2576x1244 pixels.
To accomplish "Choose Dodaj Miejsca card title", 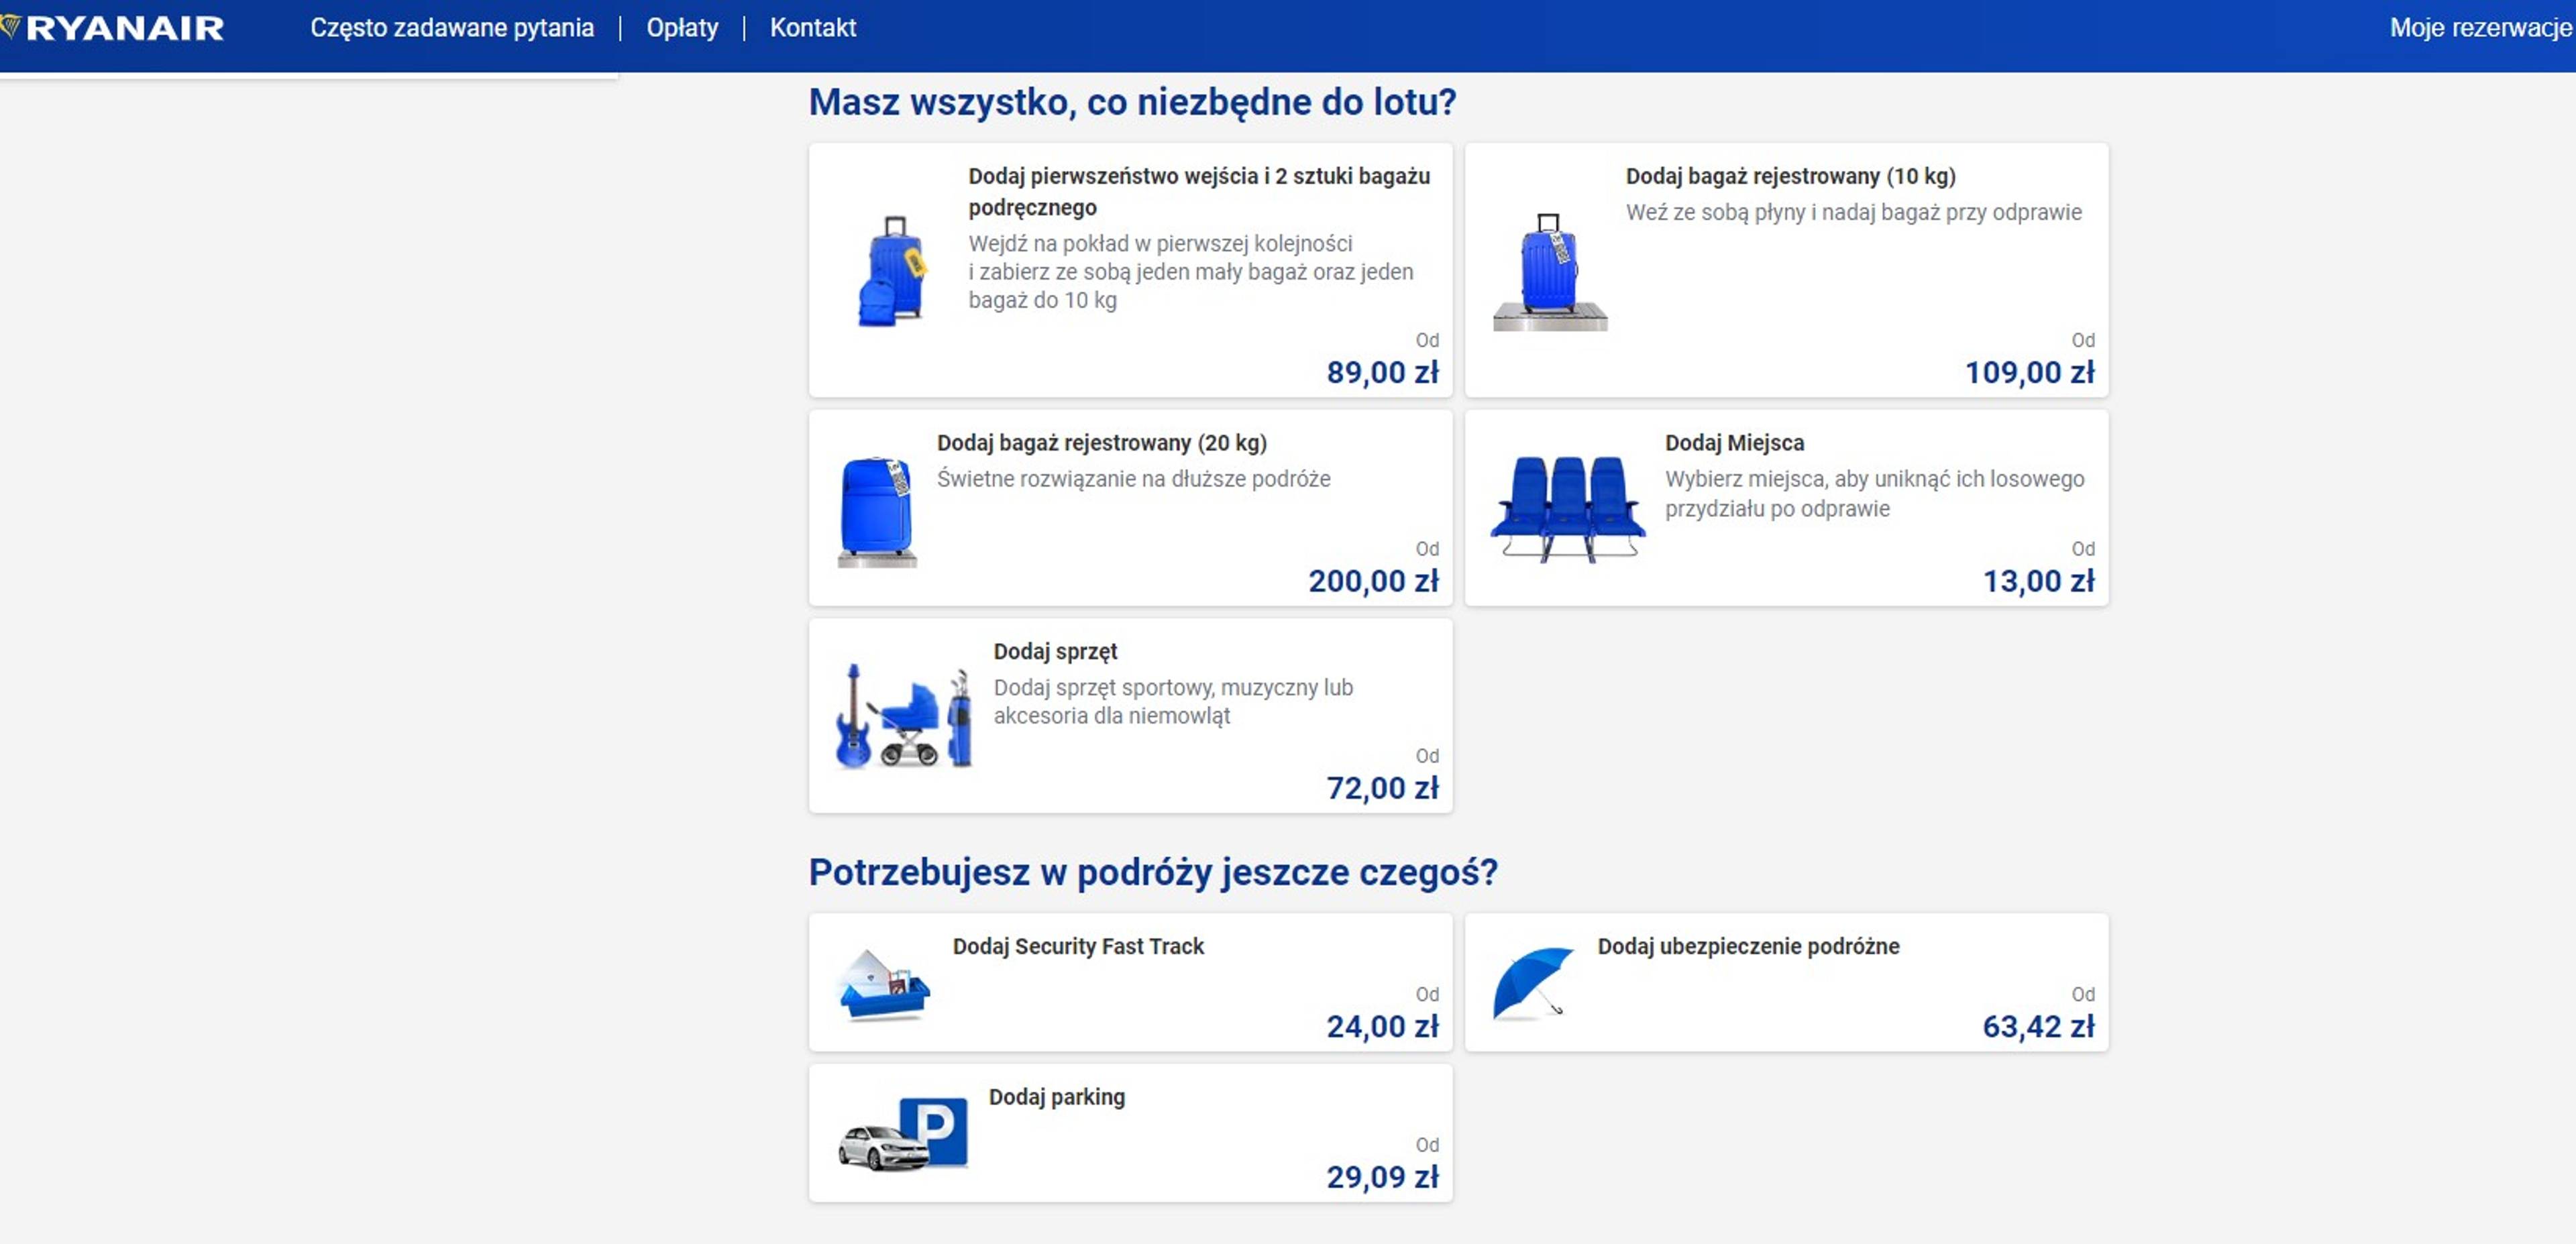I will (x=1734, y=443).
